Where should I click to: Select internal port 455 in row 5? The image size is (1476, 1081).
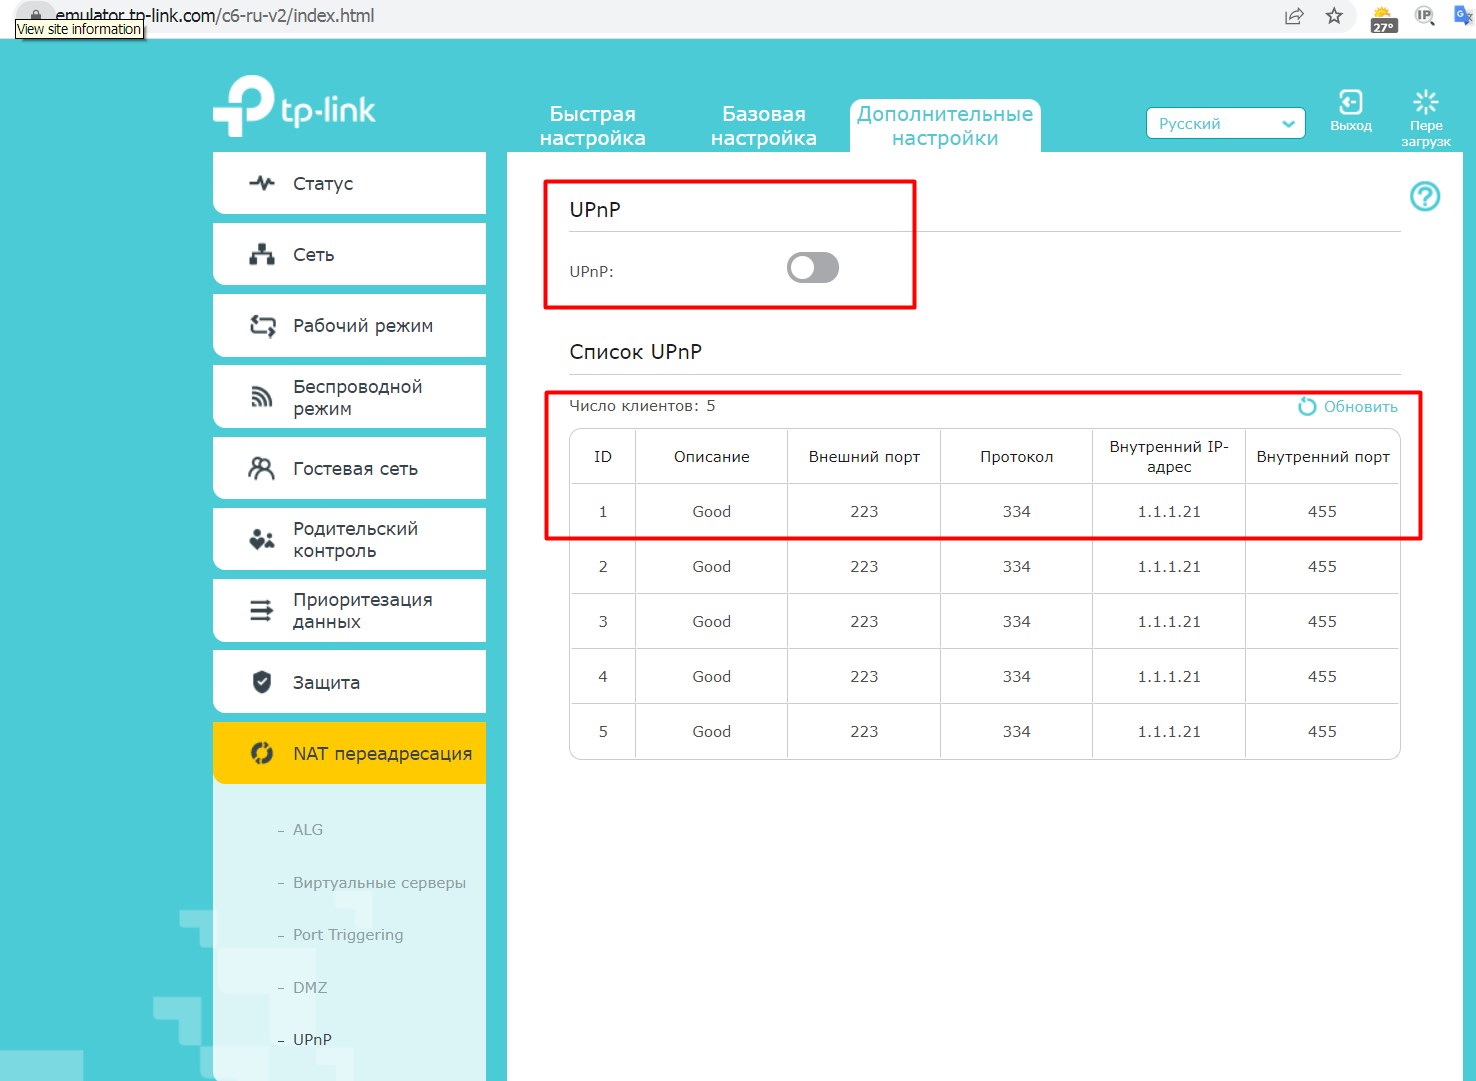coord(1322,732)
